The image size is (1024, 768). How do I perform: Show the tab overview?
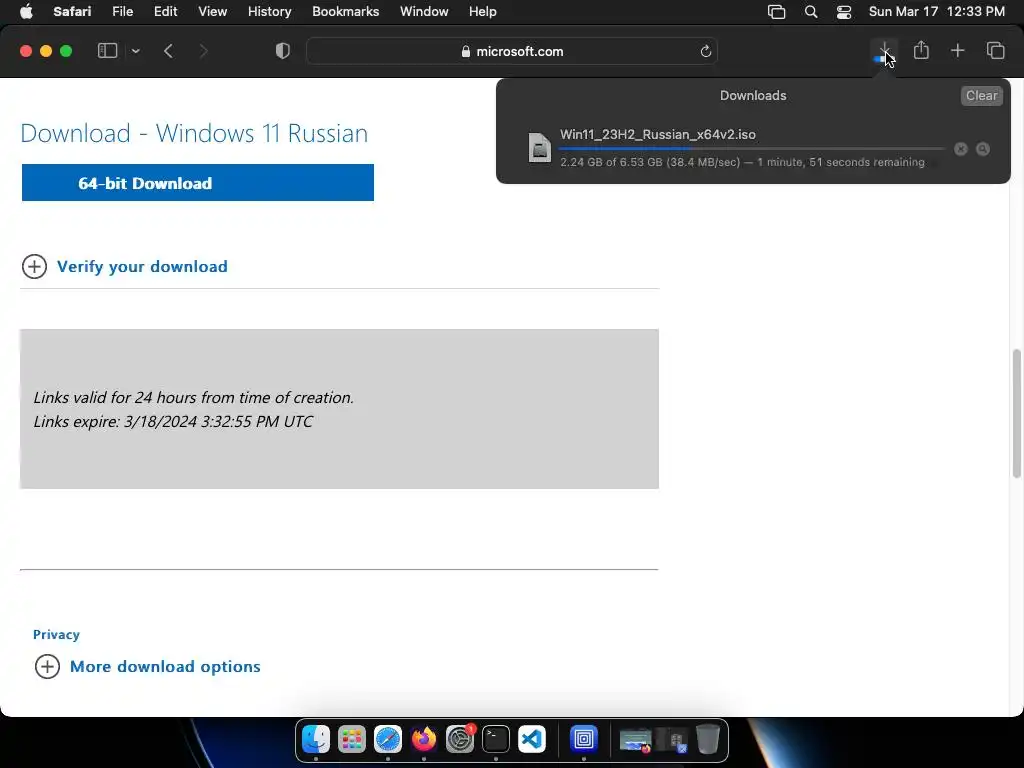coord(995,50)
